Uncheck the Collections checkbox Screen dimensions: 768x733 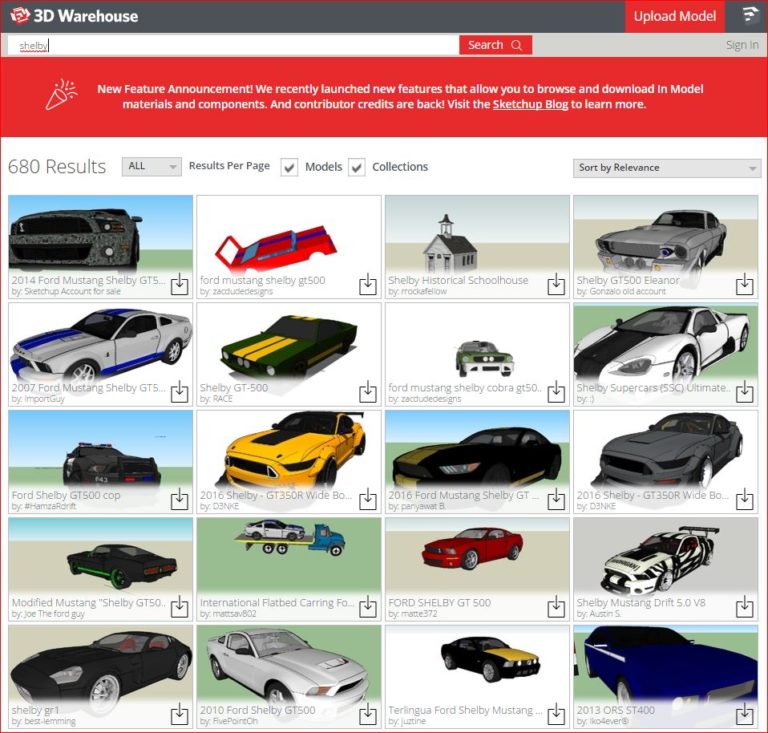pyautogui.click(x=357, y=167)
